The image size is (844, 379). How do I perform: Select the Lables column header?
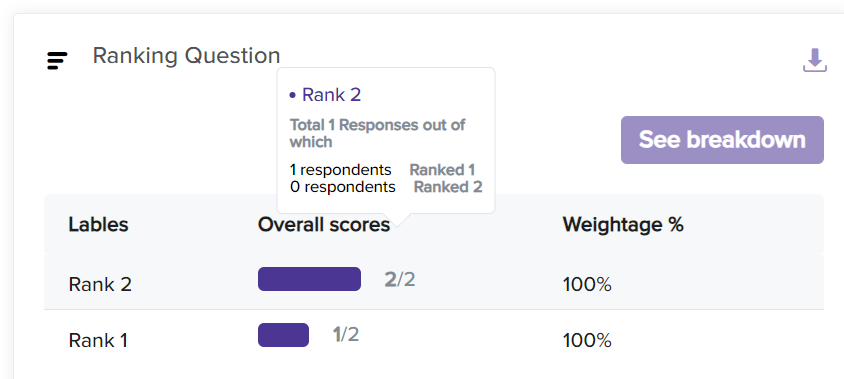click(99, 224)
